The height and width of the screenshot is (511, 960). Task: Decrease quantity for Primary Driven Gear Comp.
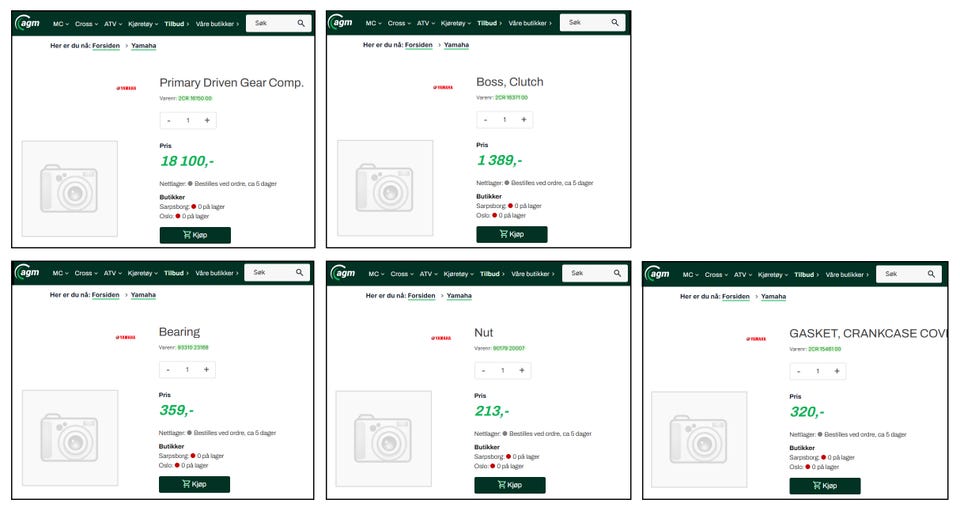(169, 121)
